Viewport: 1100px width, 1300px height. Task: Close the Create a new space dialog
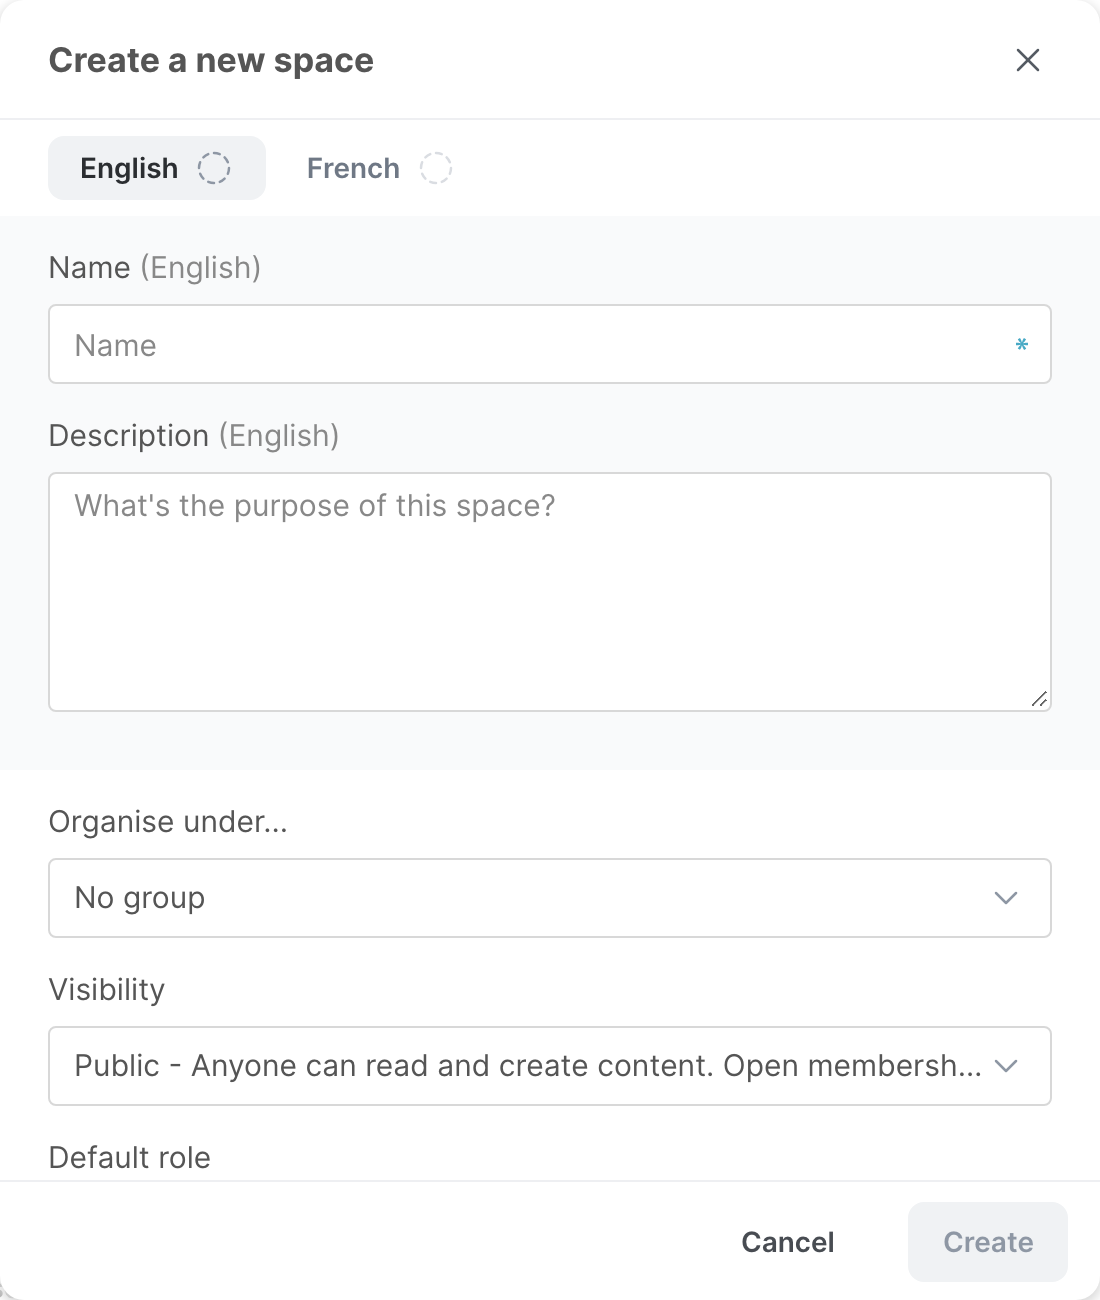[x=1027, y=60]
